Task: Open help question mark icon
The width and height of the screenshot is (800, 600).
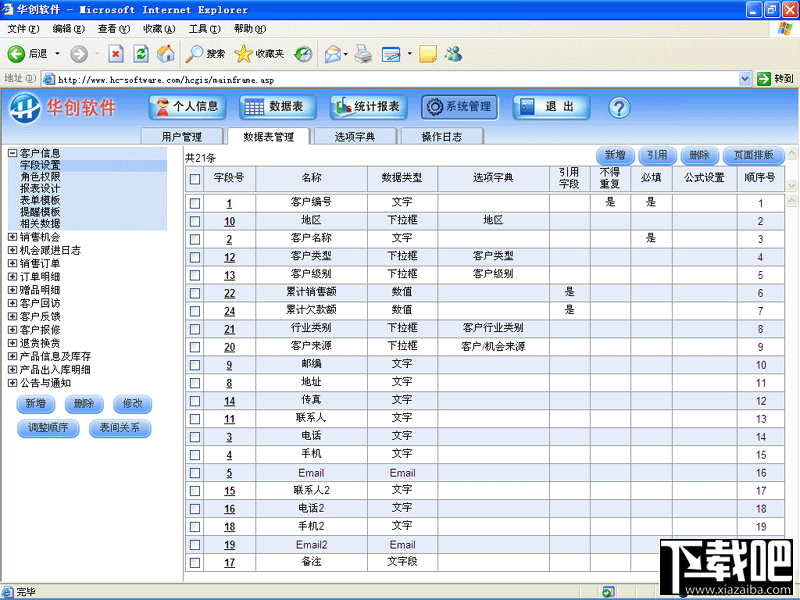Action: [619, 108]
